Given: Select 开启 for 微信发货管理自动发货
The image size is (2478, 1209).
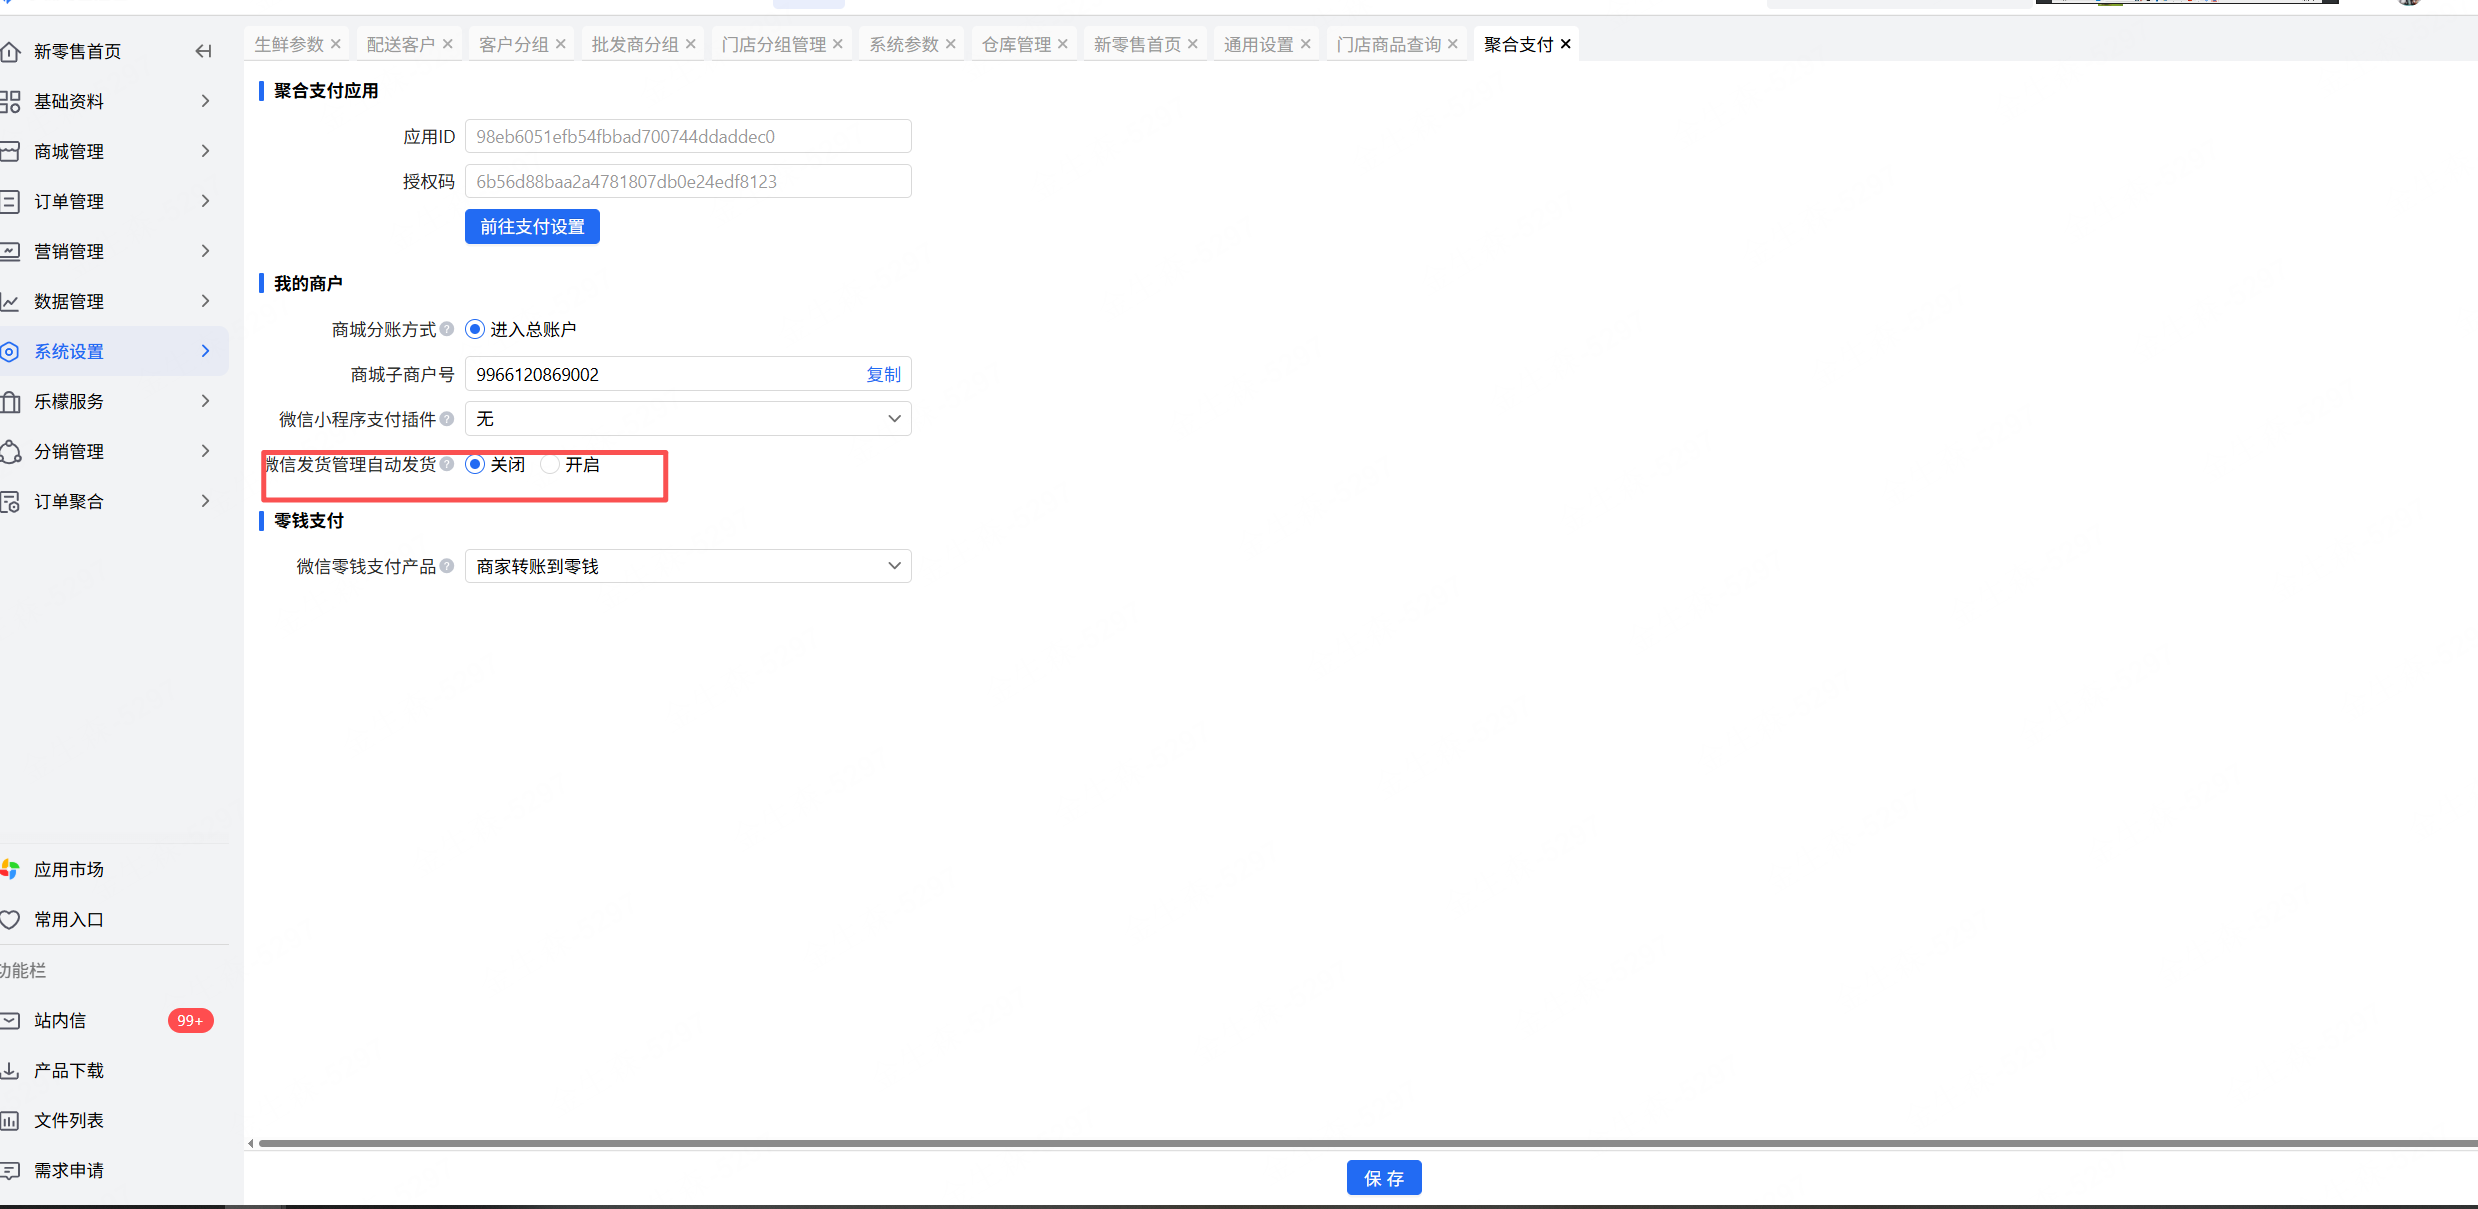Looking at the screenshot, I should [550, 464].
